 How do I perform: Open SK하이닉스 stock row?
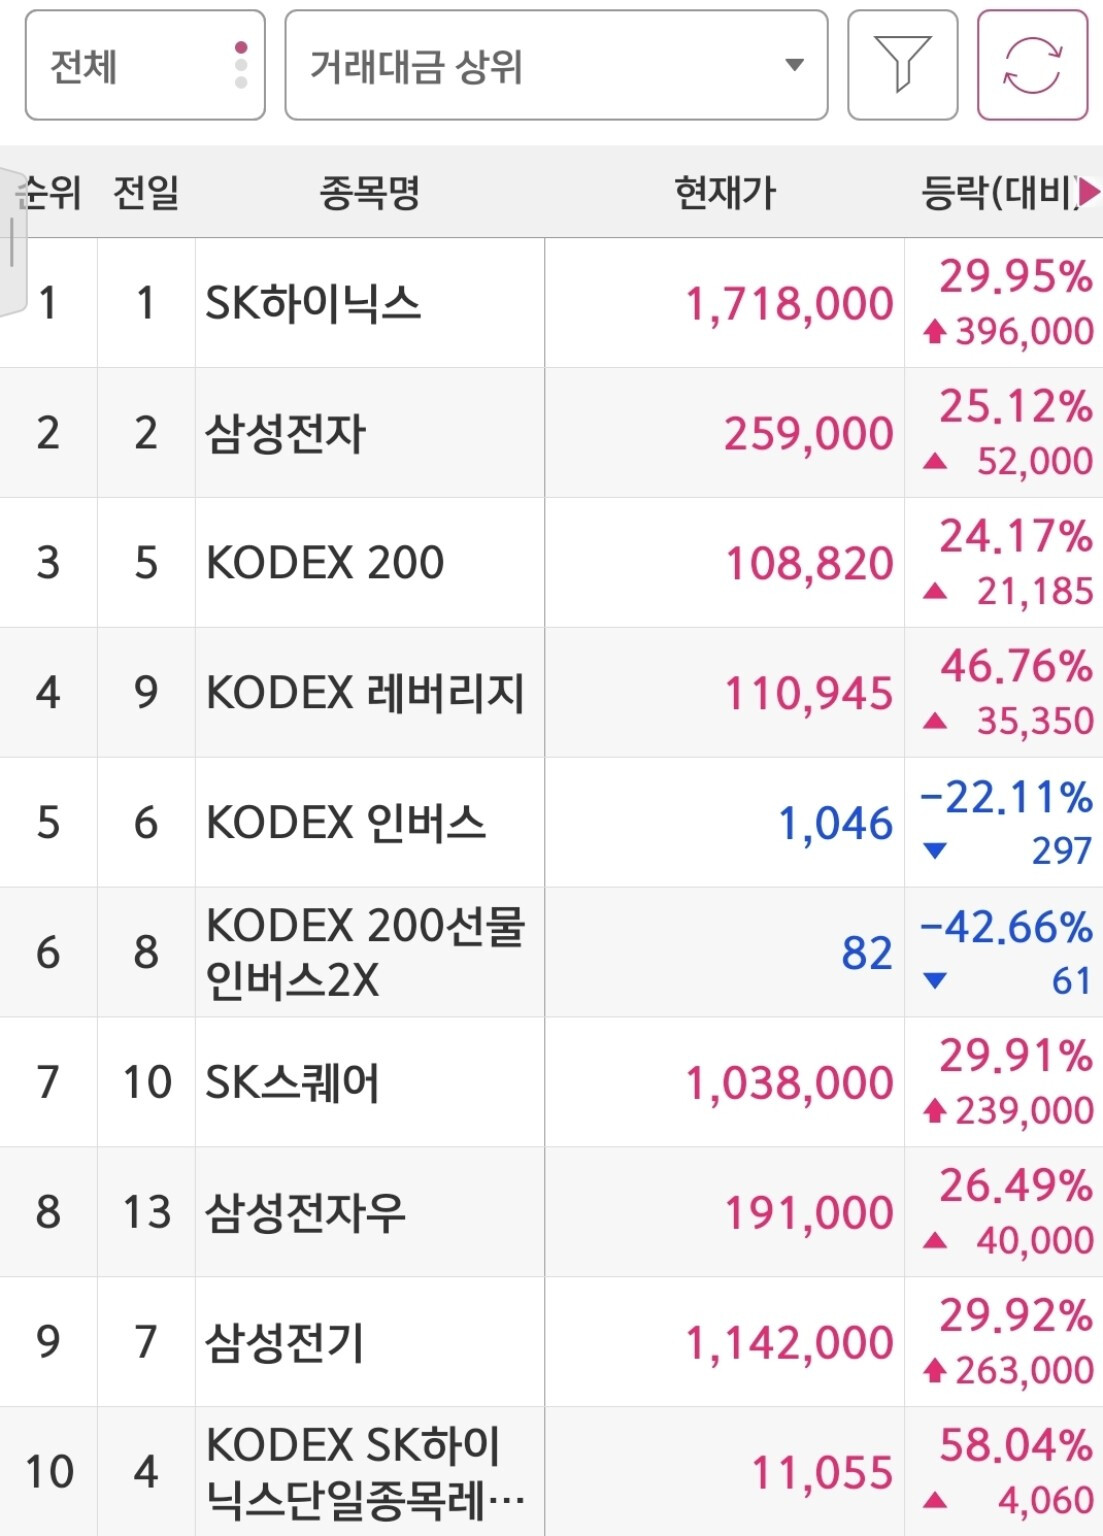click(x=551, y=303)
